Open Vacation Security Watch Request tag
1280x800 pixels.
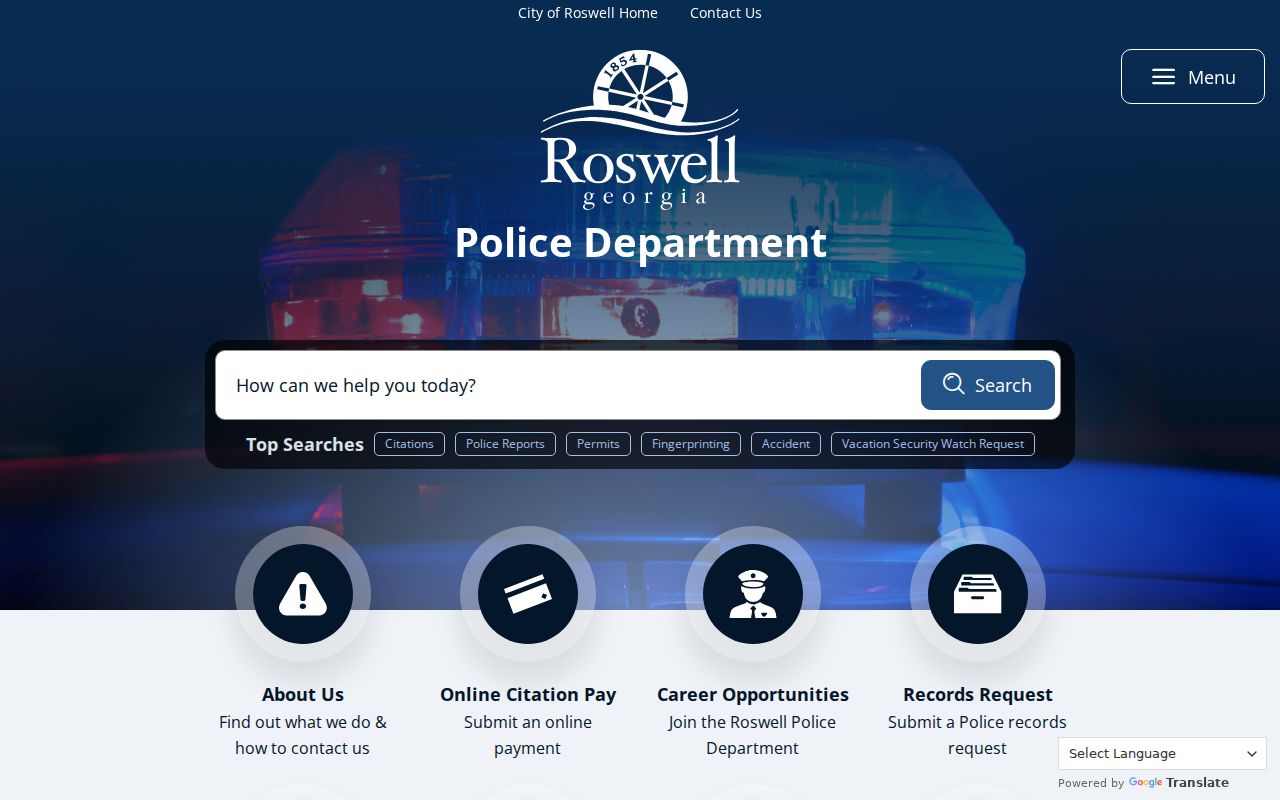pyautogui.click(x=933, y=444)
